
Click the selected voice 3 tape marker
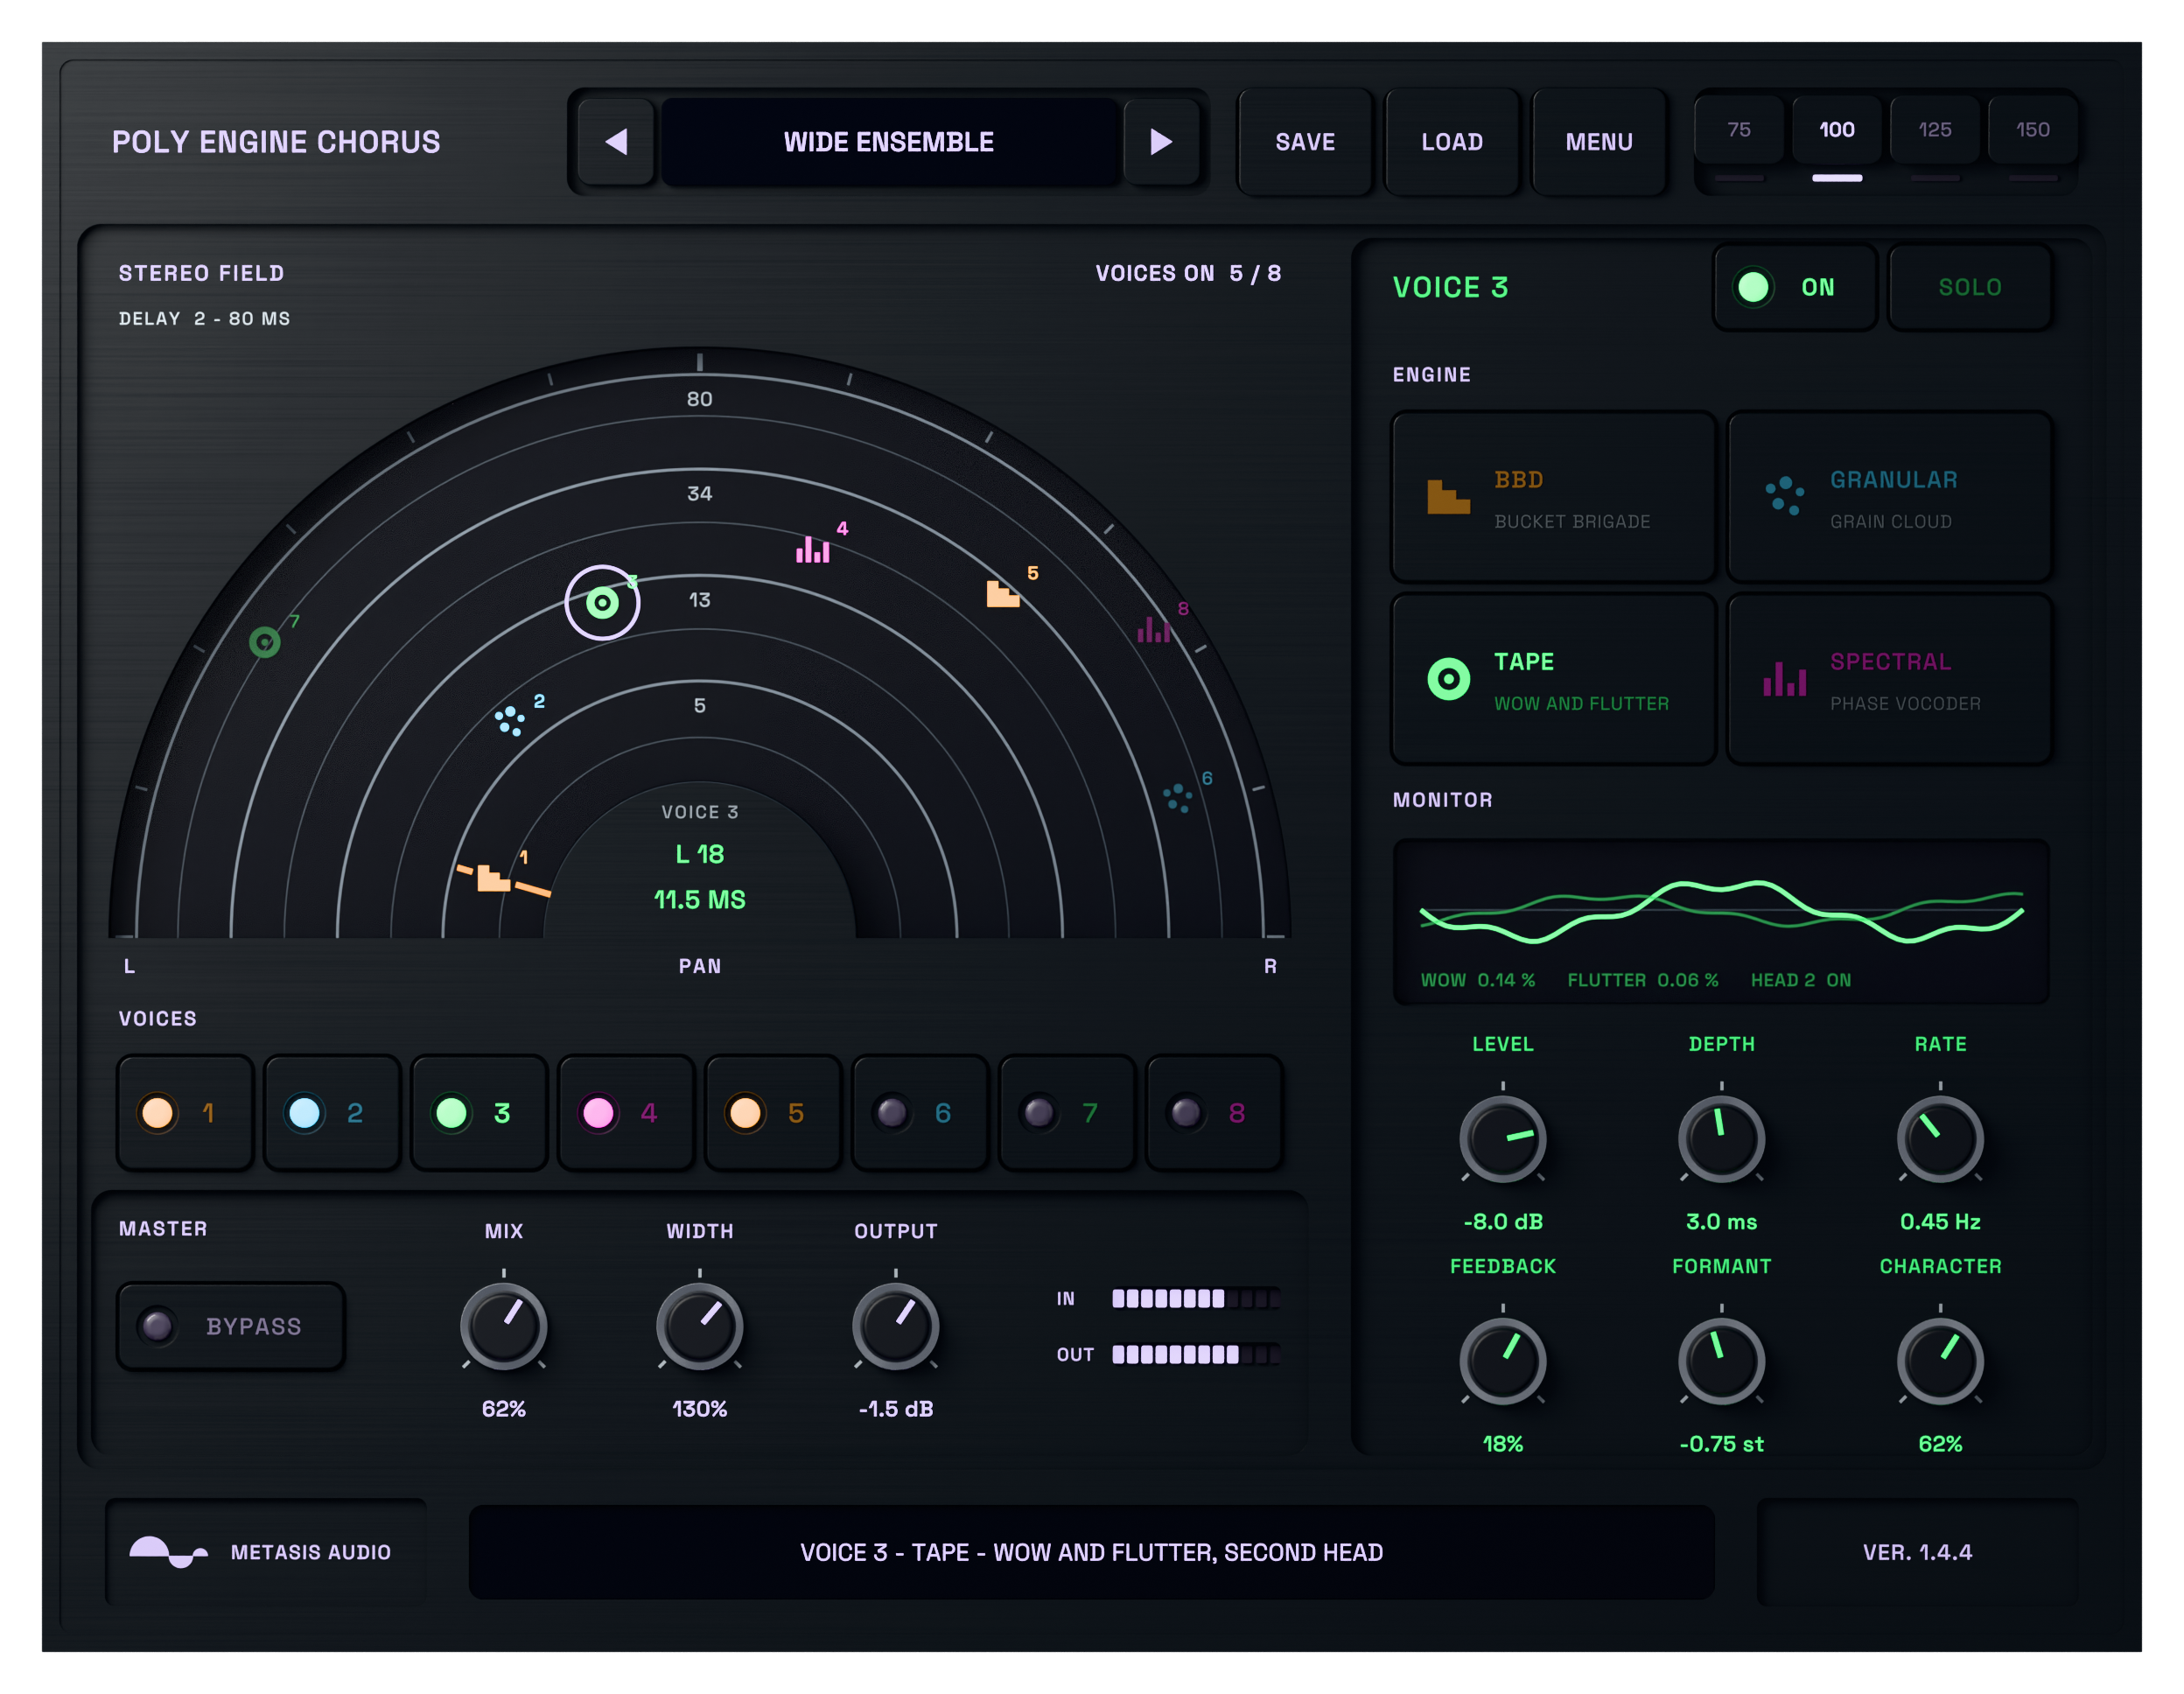[602, 603]
